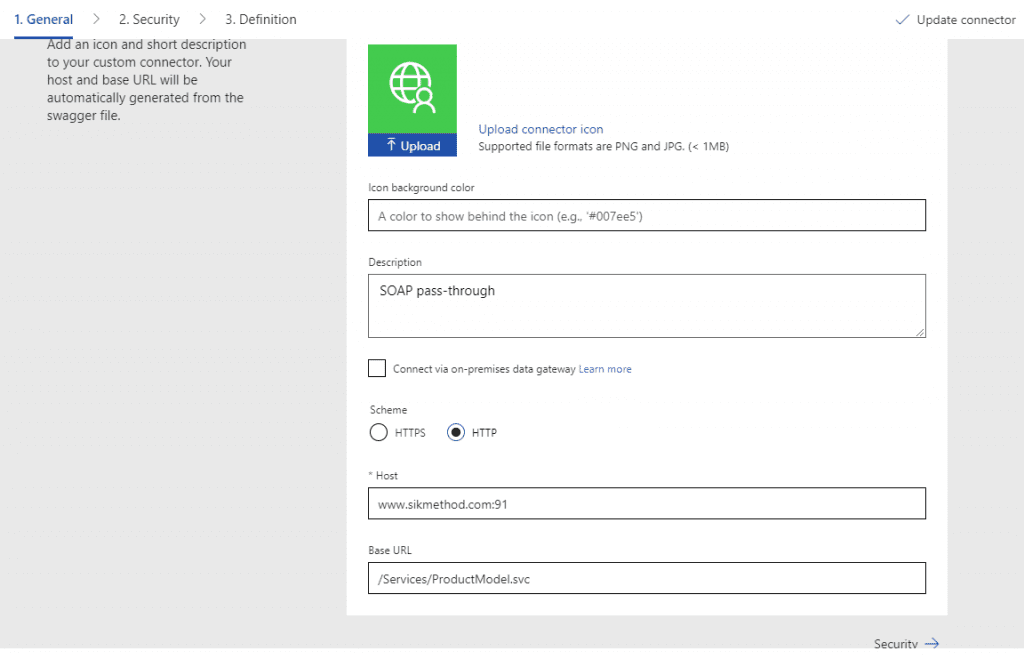
Task: Click the chevron between General and Security
Action: click(96, 19)
